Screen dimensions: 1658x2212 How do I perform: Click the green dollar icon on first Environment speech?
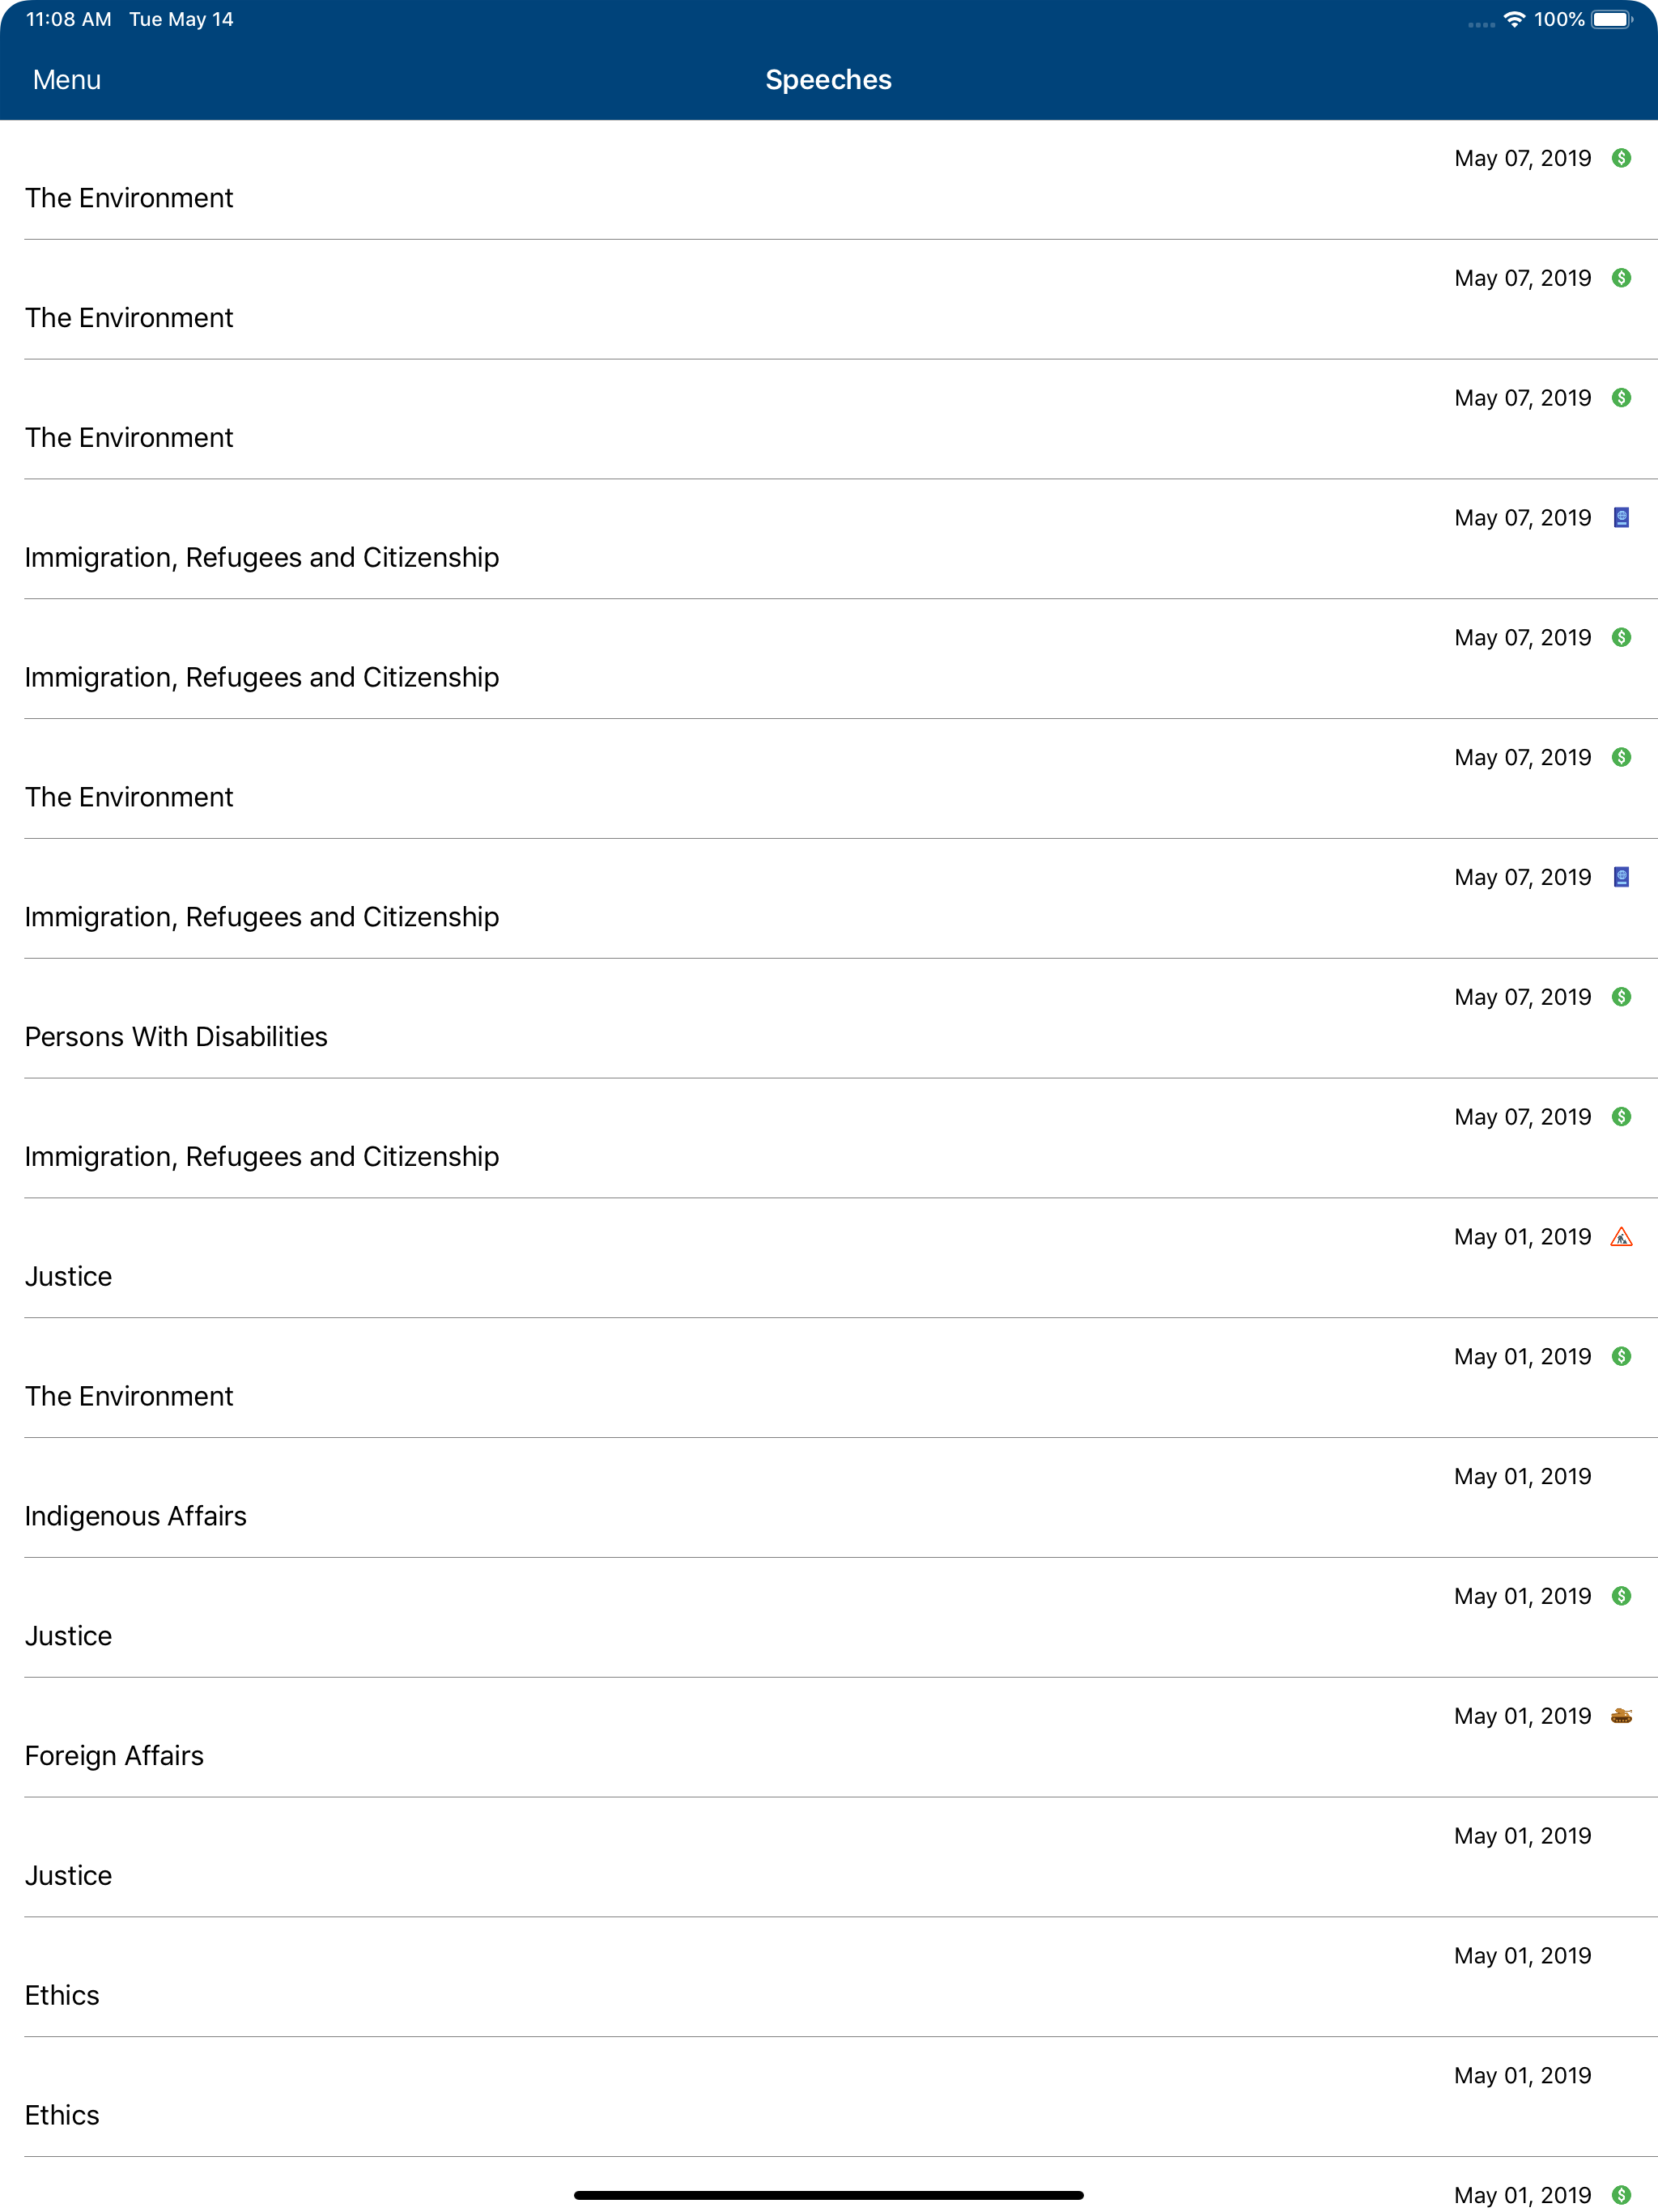[1621, 158]
